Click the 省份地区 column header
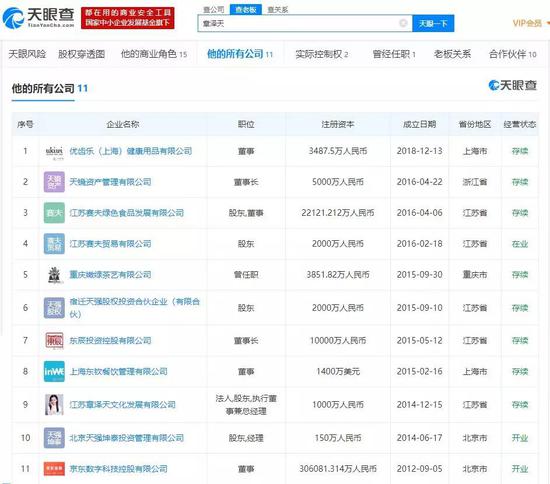 click(x=475, y=124)
